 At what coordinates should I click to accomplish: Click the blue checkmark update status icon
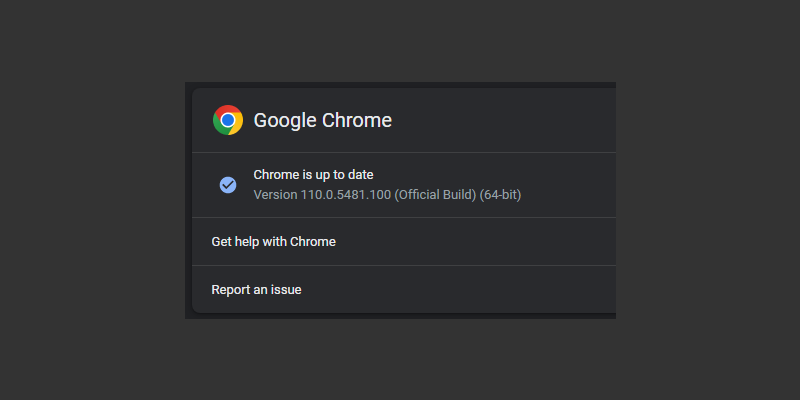228,185
